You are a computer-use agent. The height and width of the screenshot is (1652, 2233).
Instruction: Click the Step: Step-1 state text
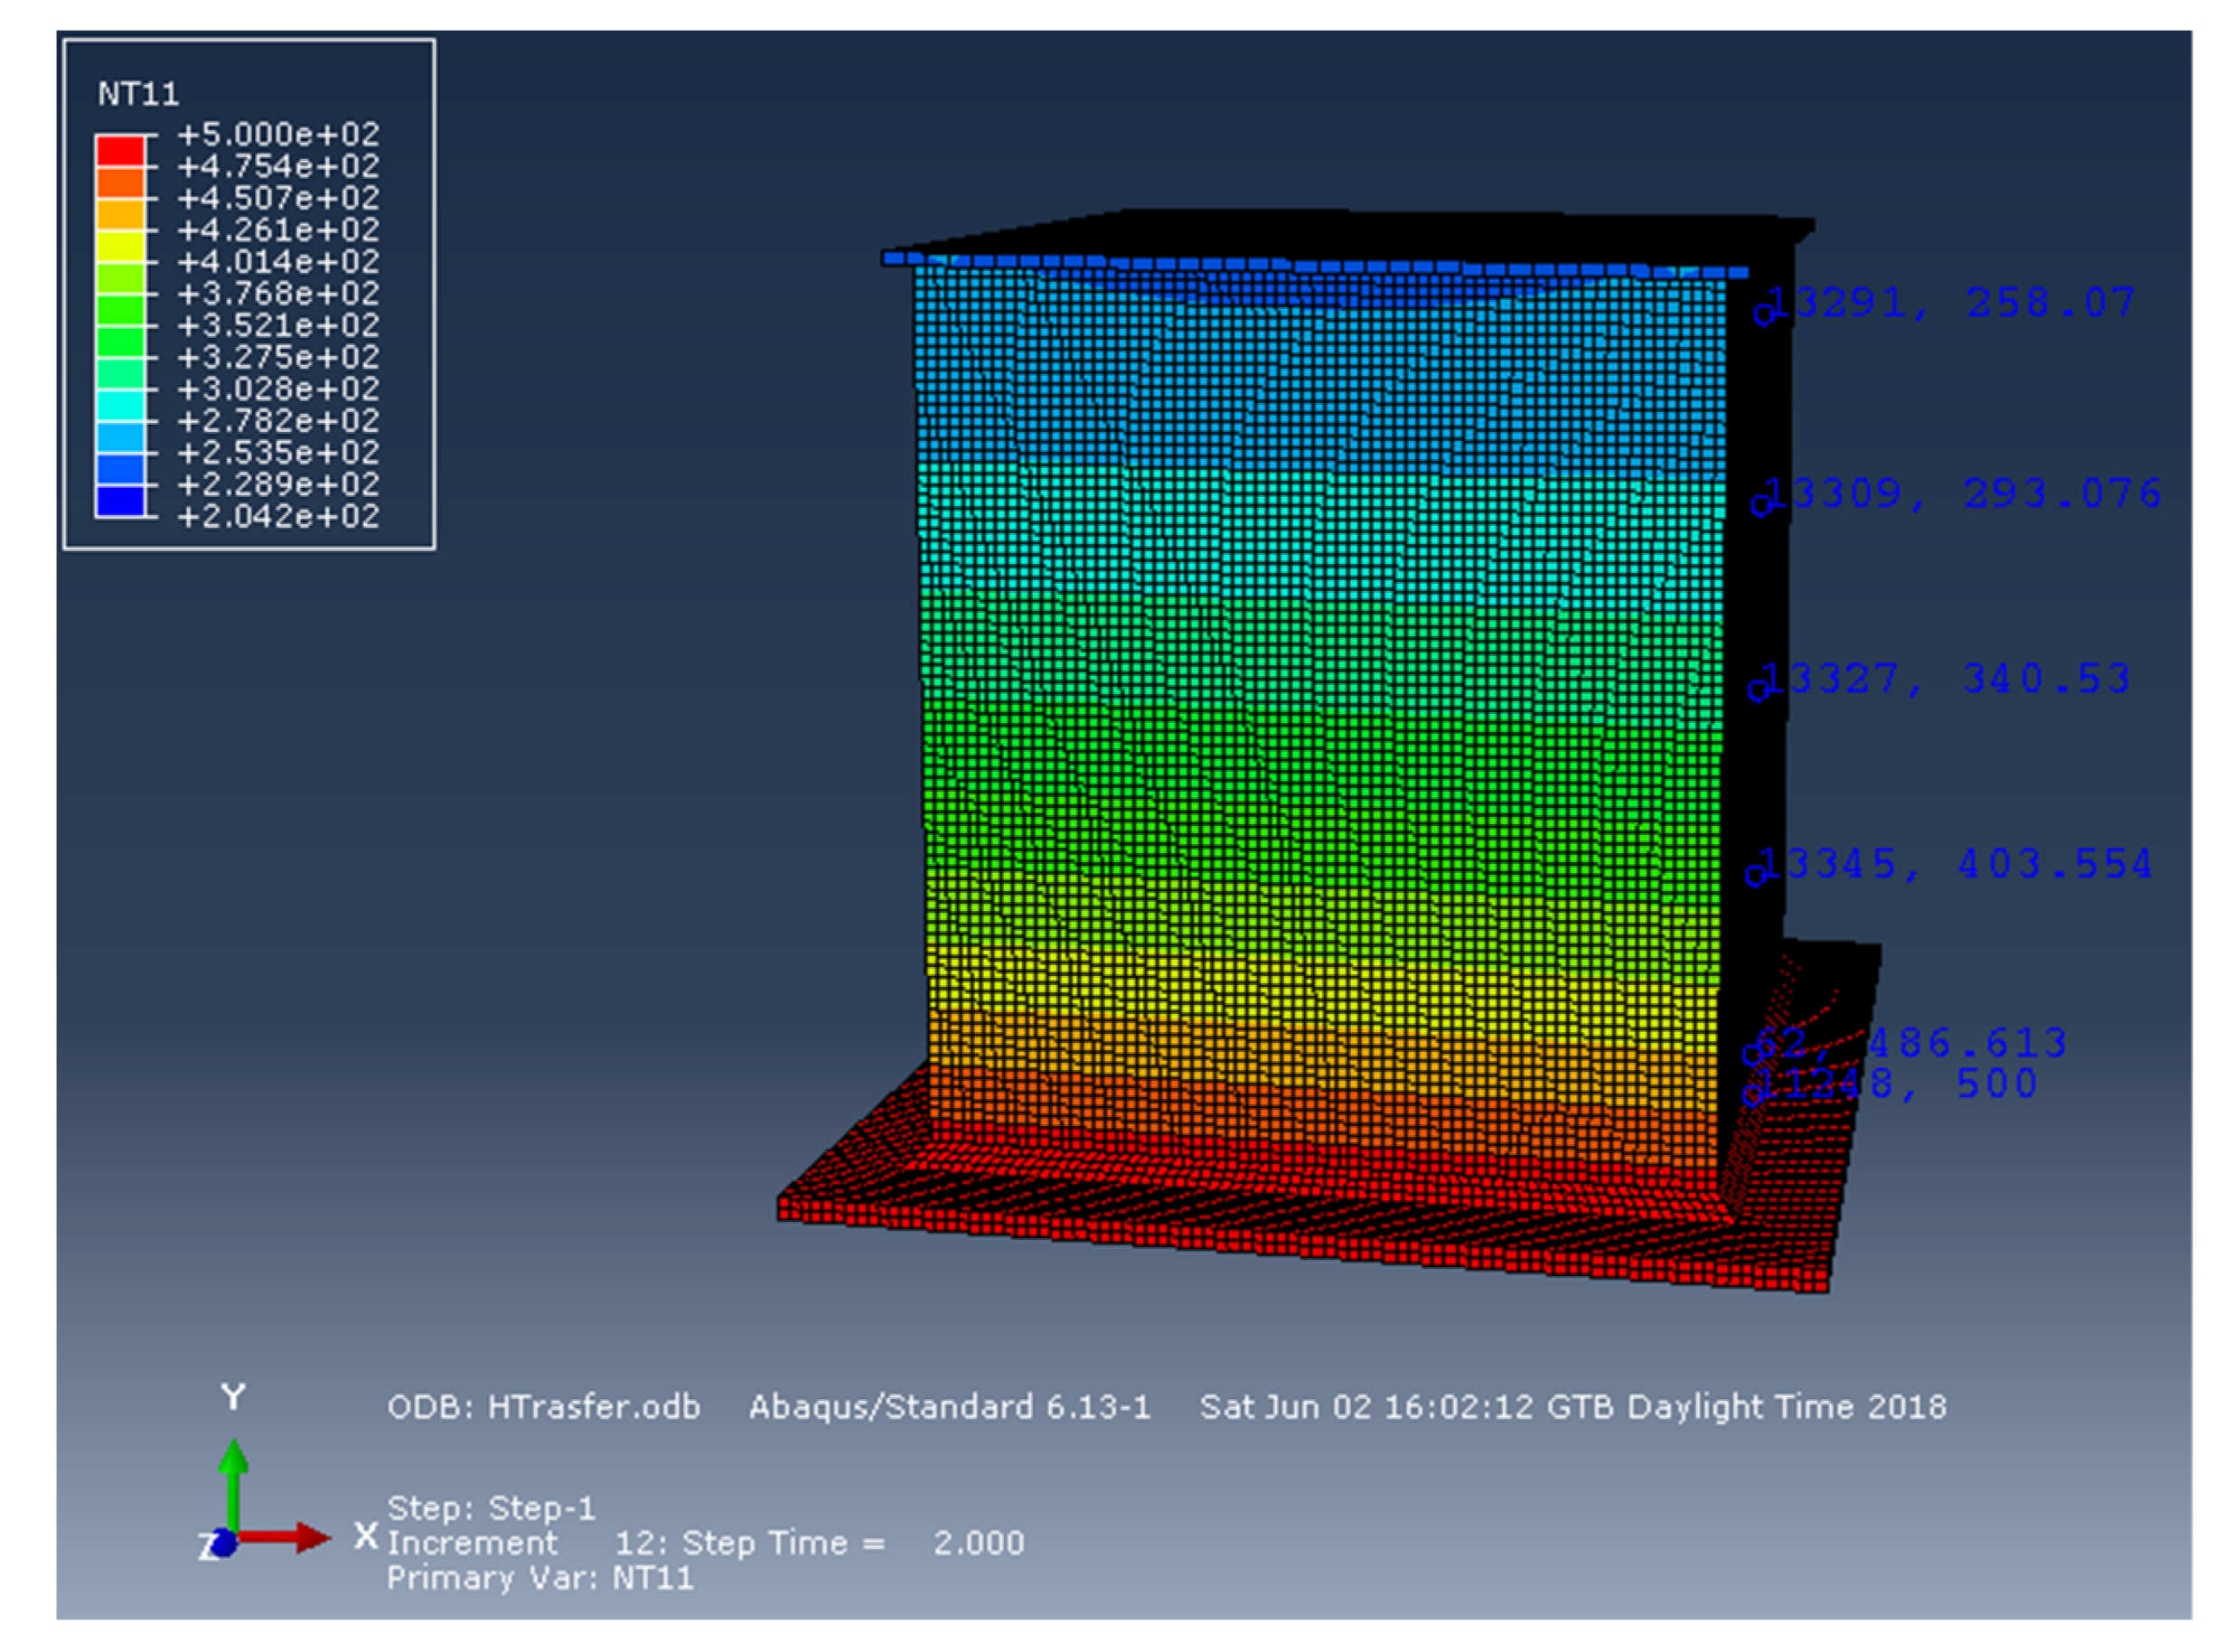[490, 1507]
